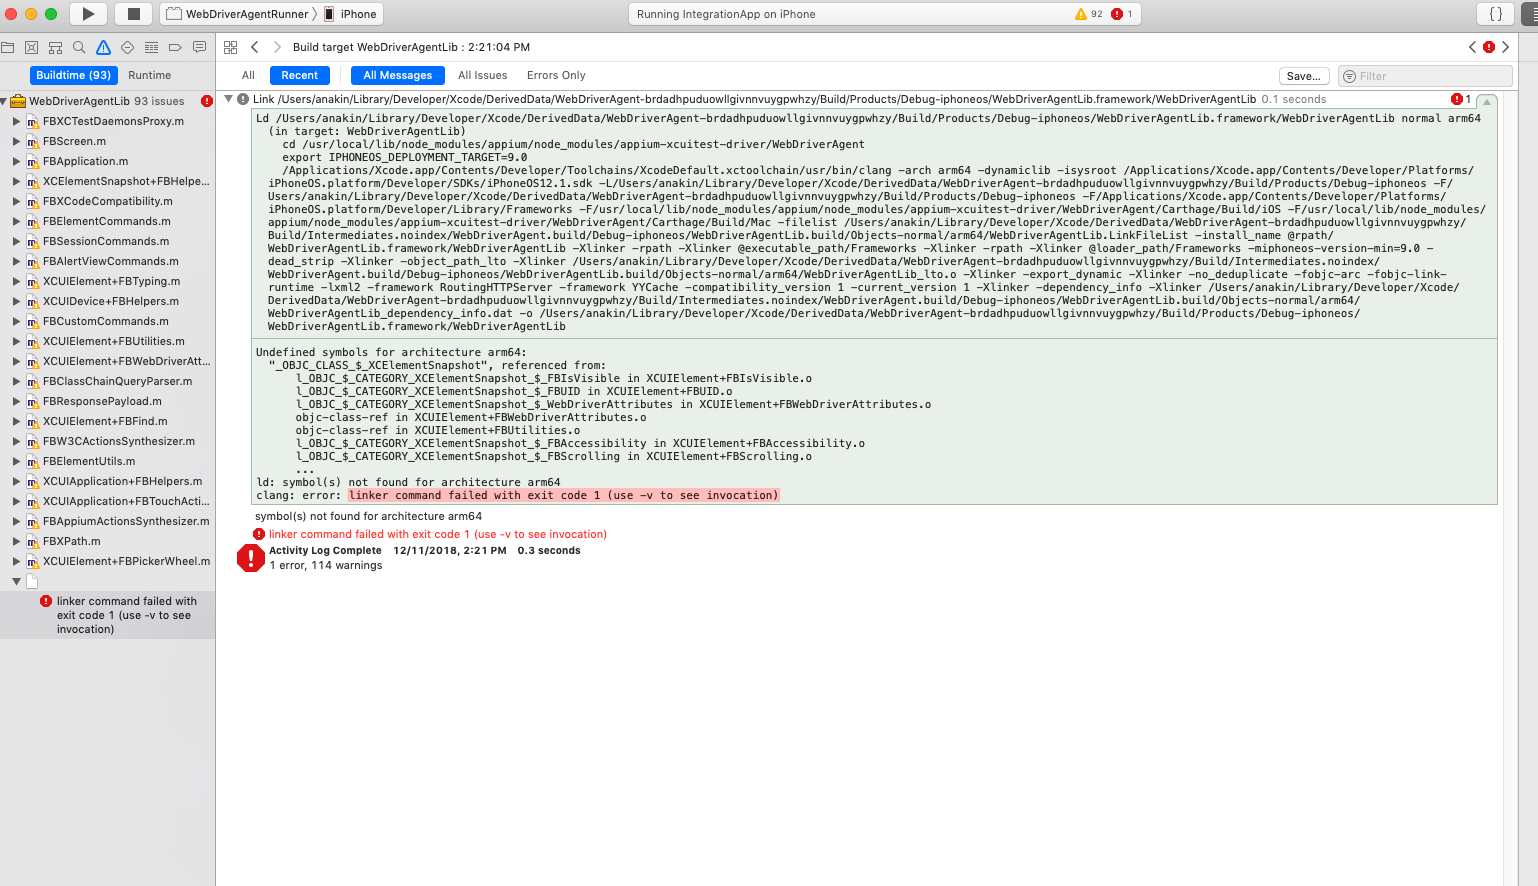Select the Issue navigator warning icon
The height and width of the screenshot is (886, 1538).
(103, 47)
